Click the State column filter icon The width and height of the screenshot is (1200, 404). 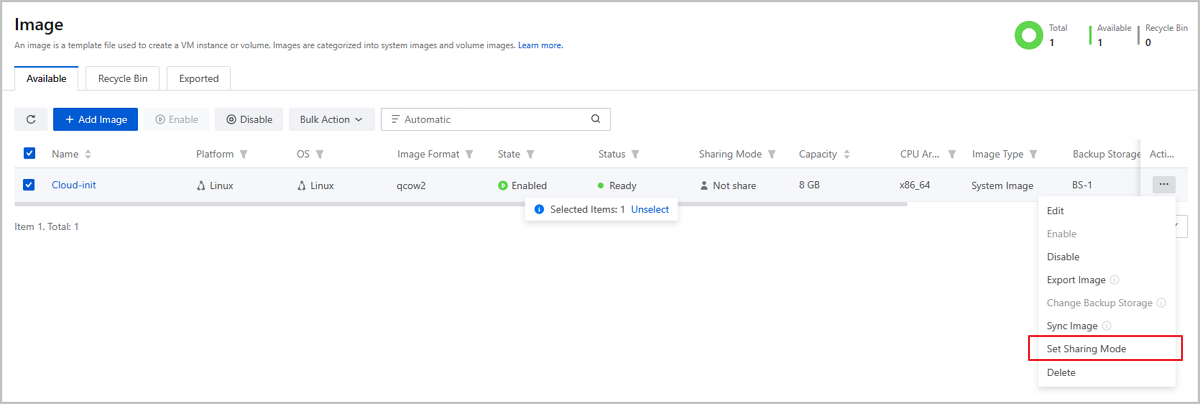[530, 154]
